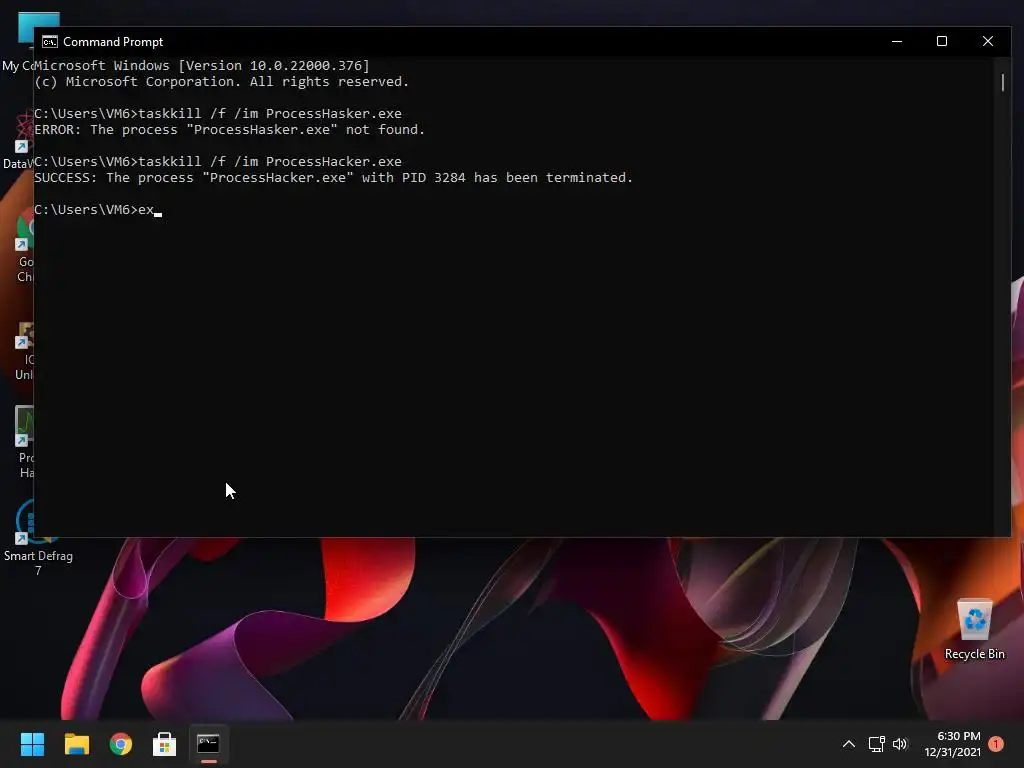Open the clock and date panel

952,744
